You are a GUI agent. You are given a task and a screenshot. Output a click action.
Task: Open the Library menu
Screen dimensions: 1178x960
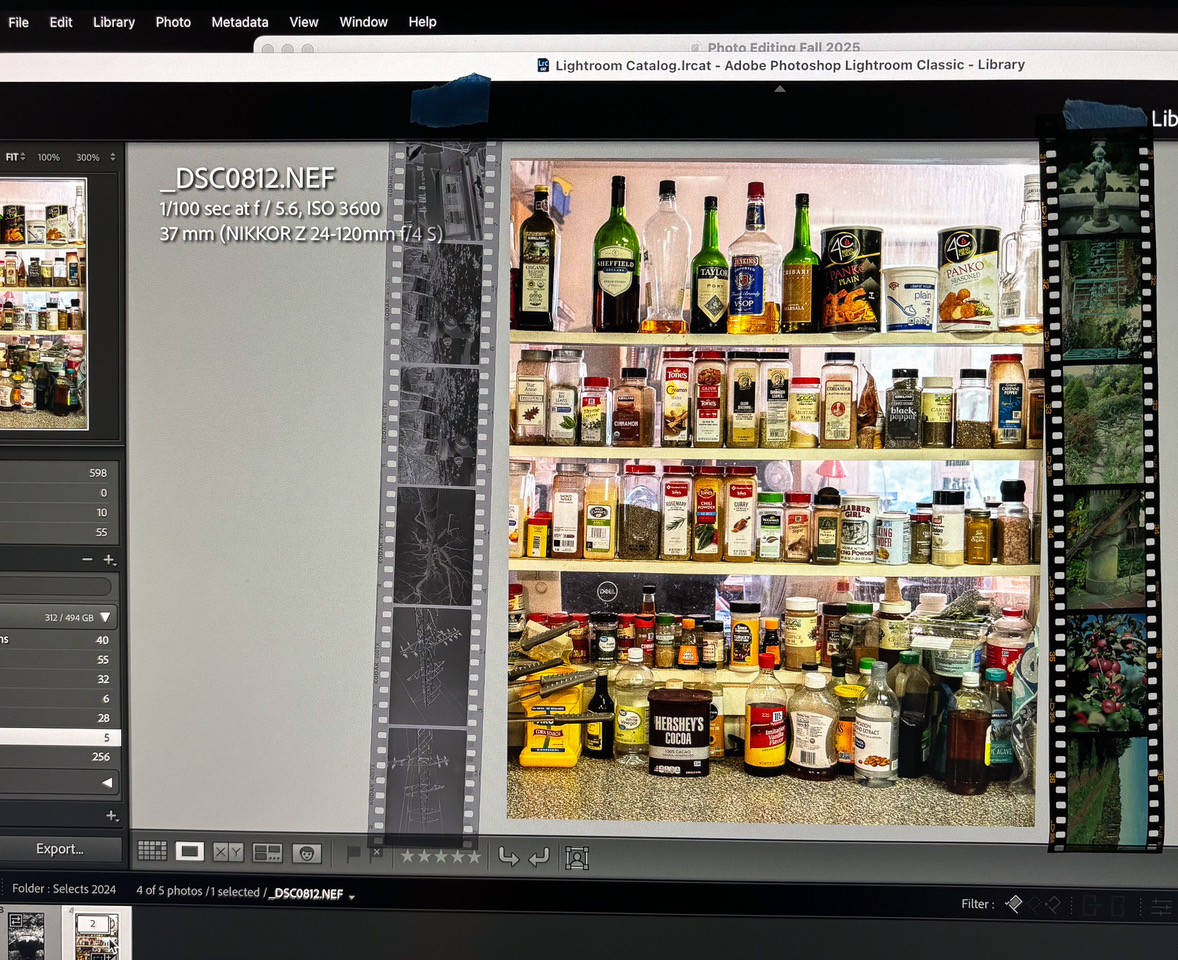click(113, 22)
